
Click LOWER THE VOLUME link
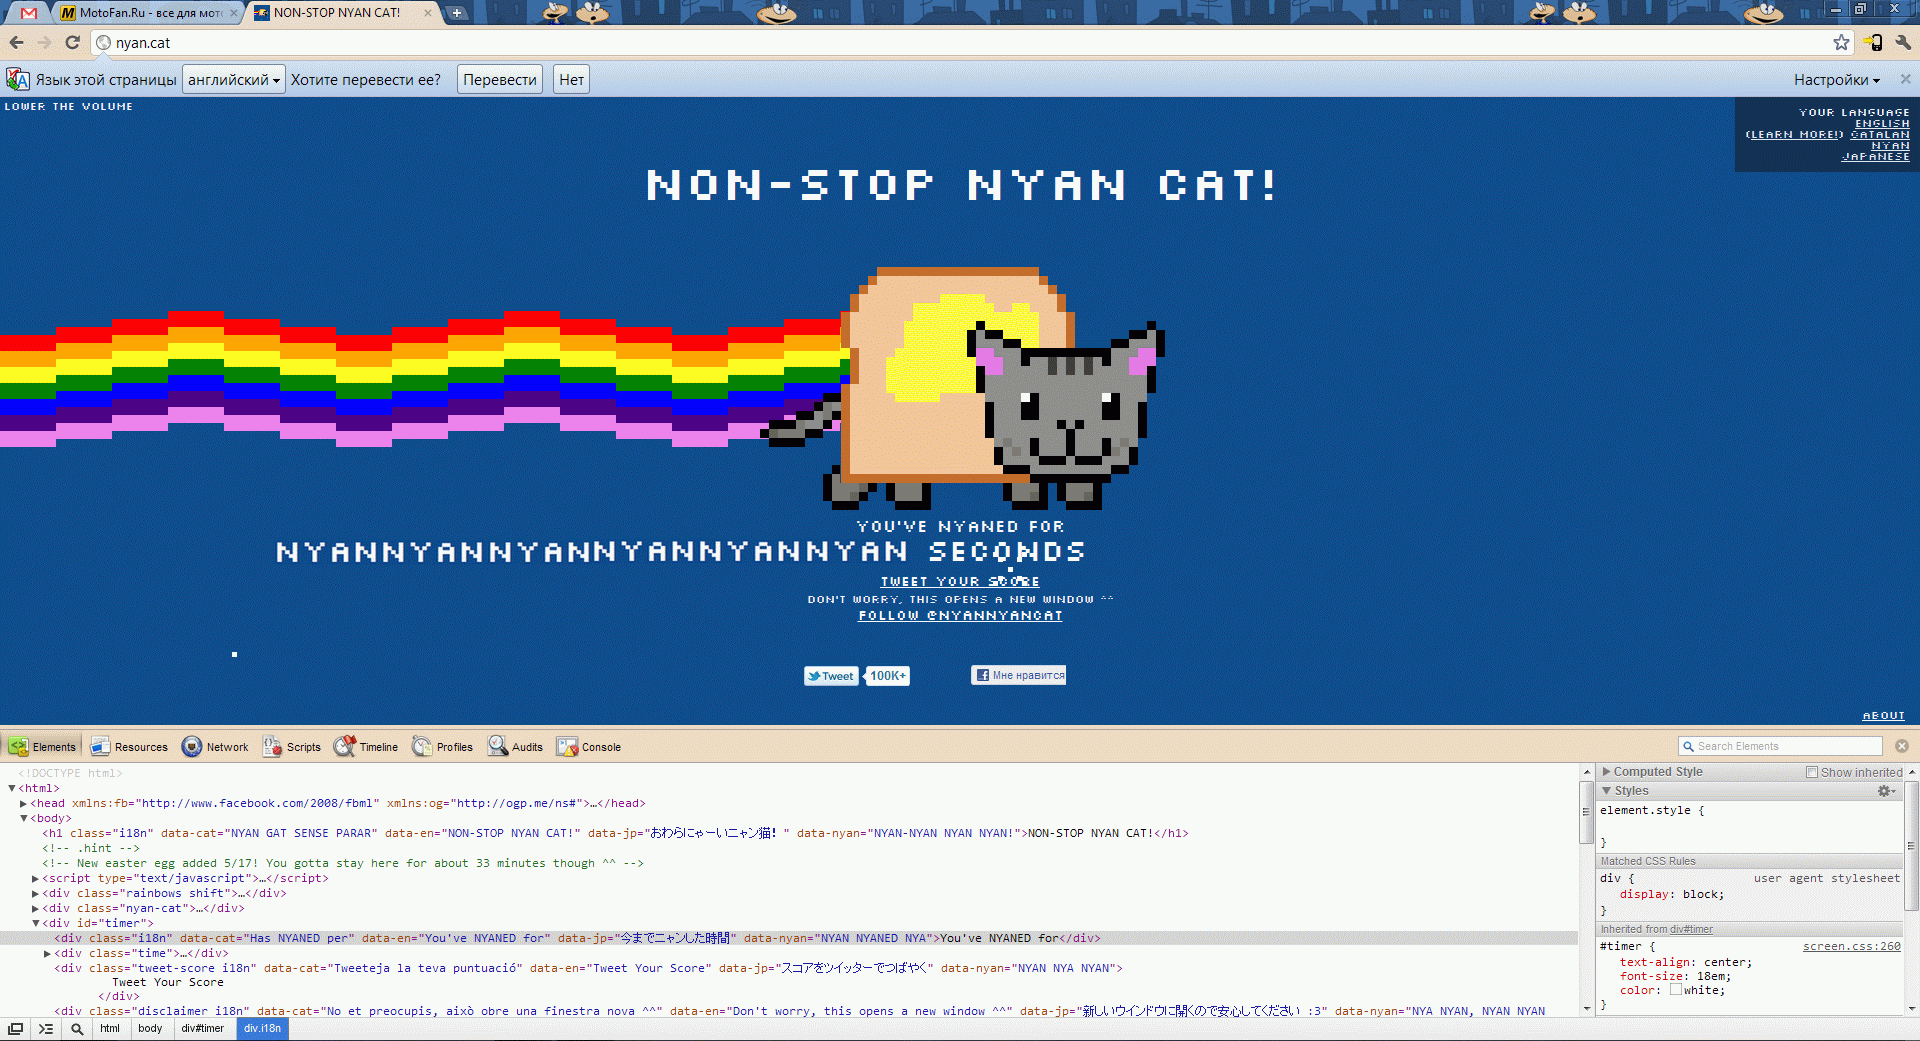coord(68,106)
